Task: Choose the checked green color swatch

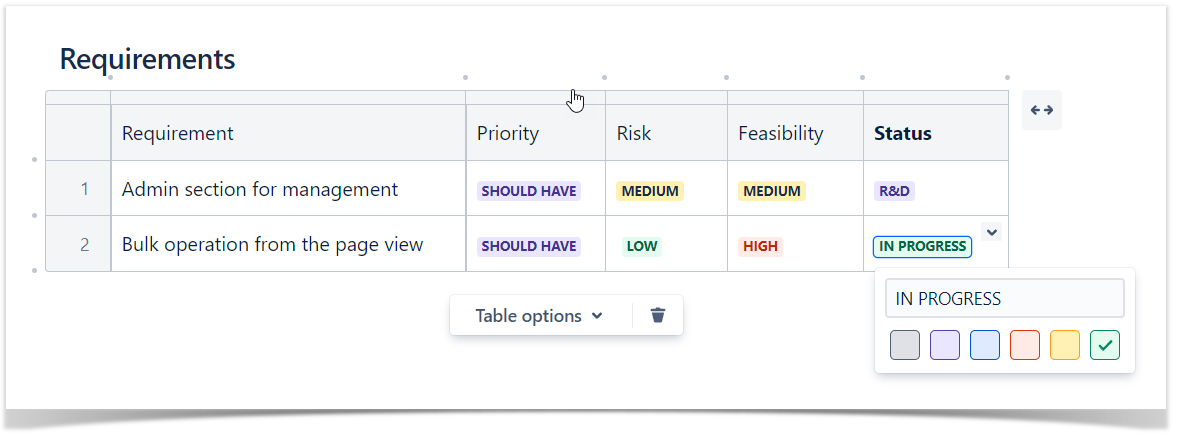Action: (x=1105, y=345)
